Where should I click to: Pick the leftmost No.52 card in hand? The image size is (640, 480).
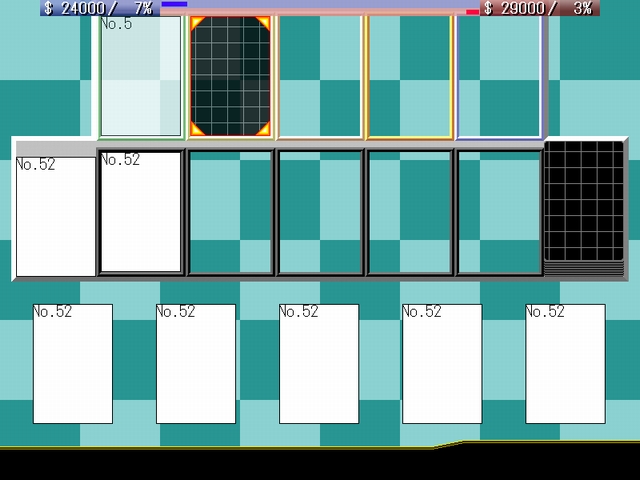click(73, 364)
